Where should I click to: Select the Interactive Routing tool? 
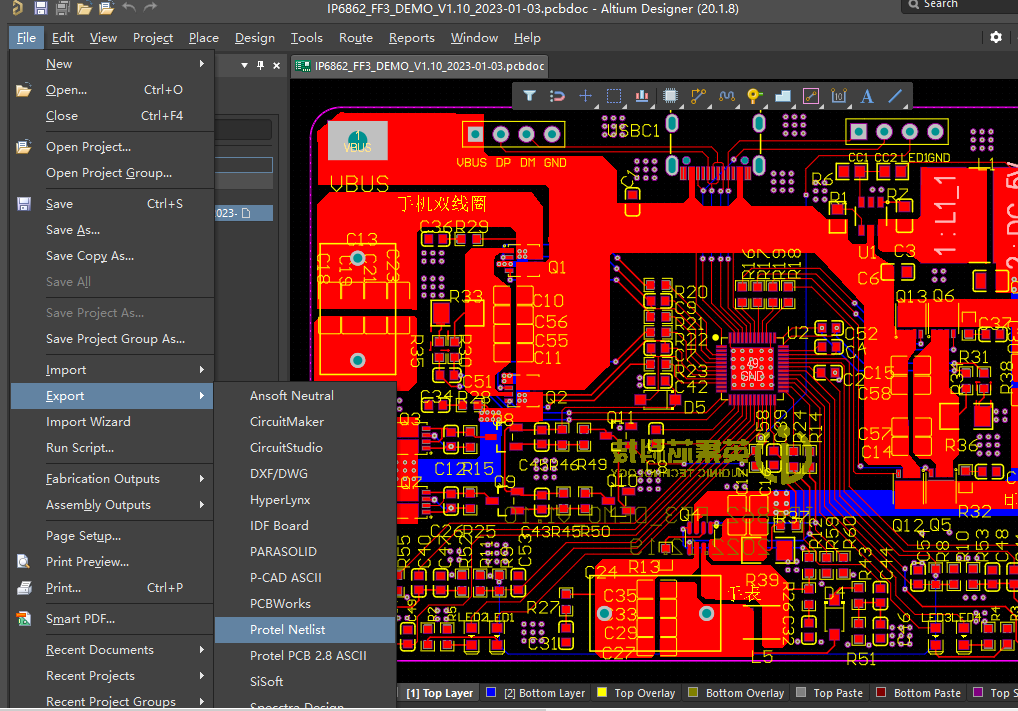tap(699, 96)
